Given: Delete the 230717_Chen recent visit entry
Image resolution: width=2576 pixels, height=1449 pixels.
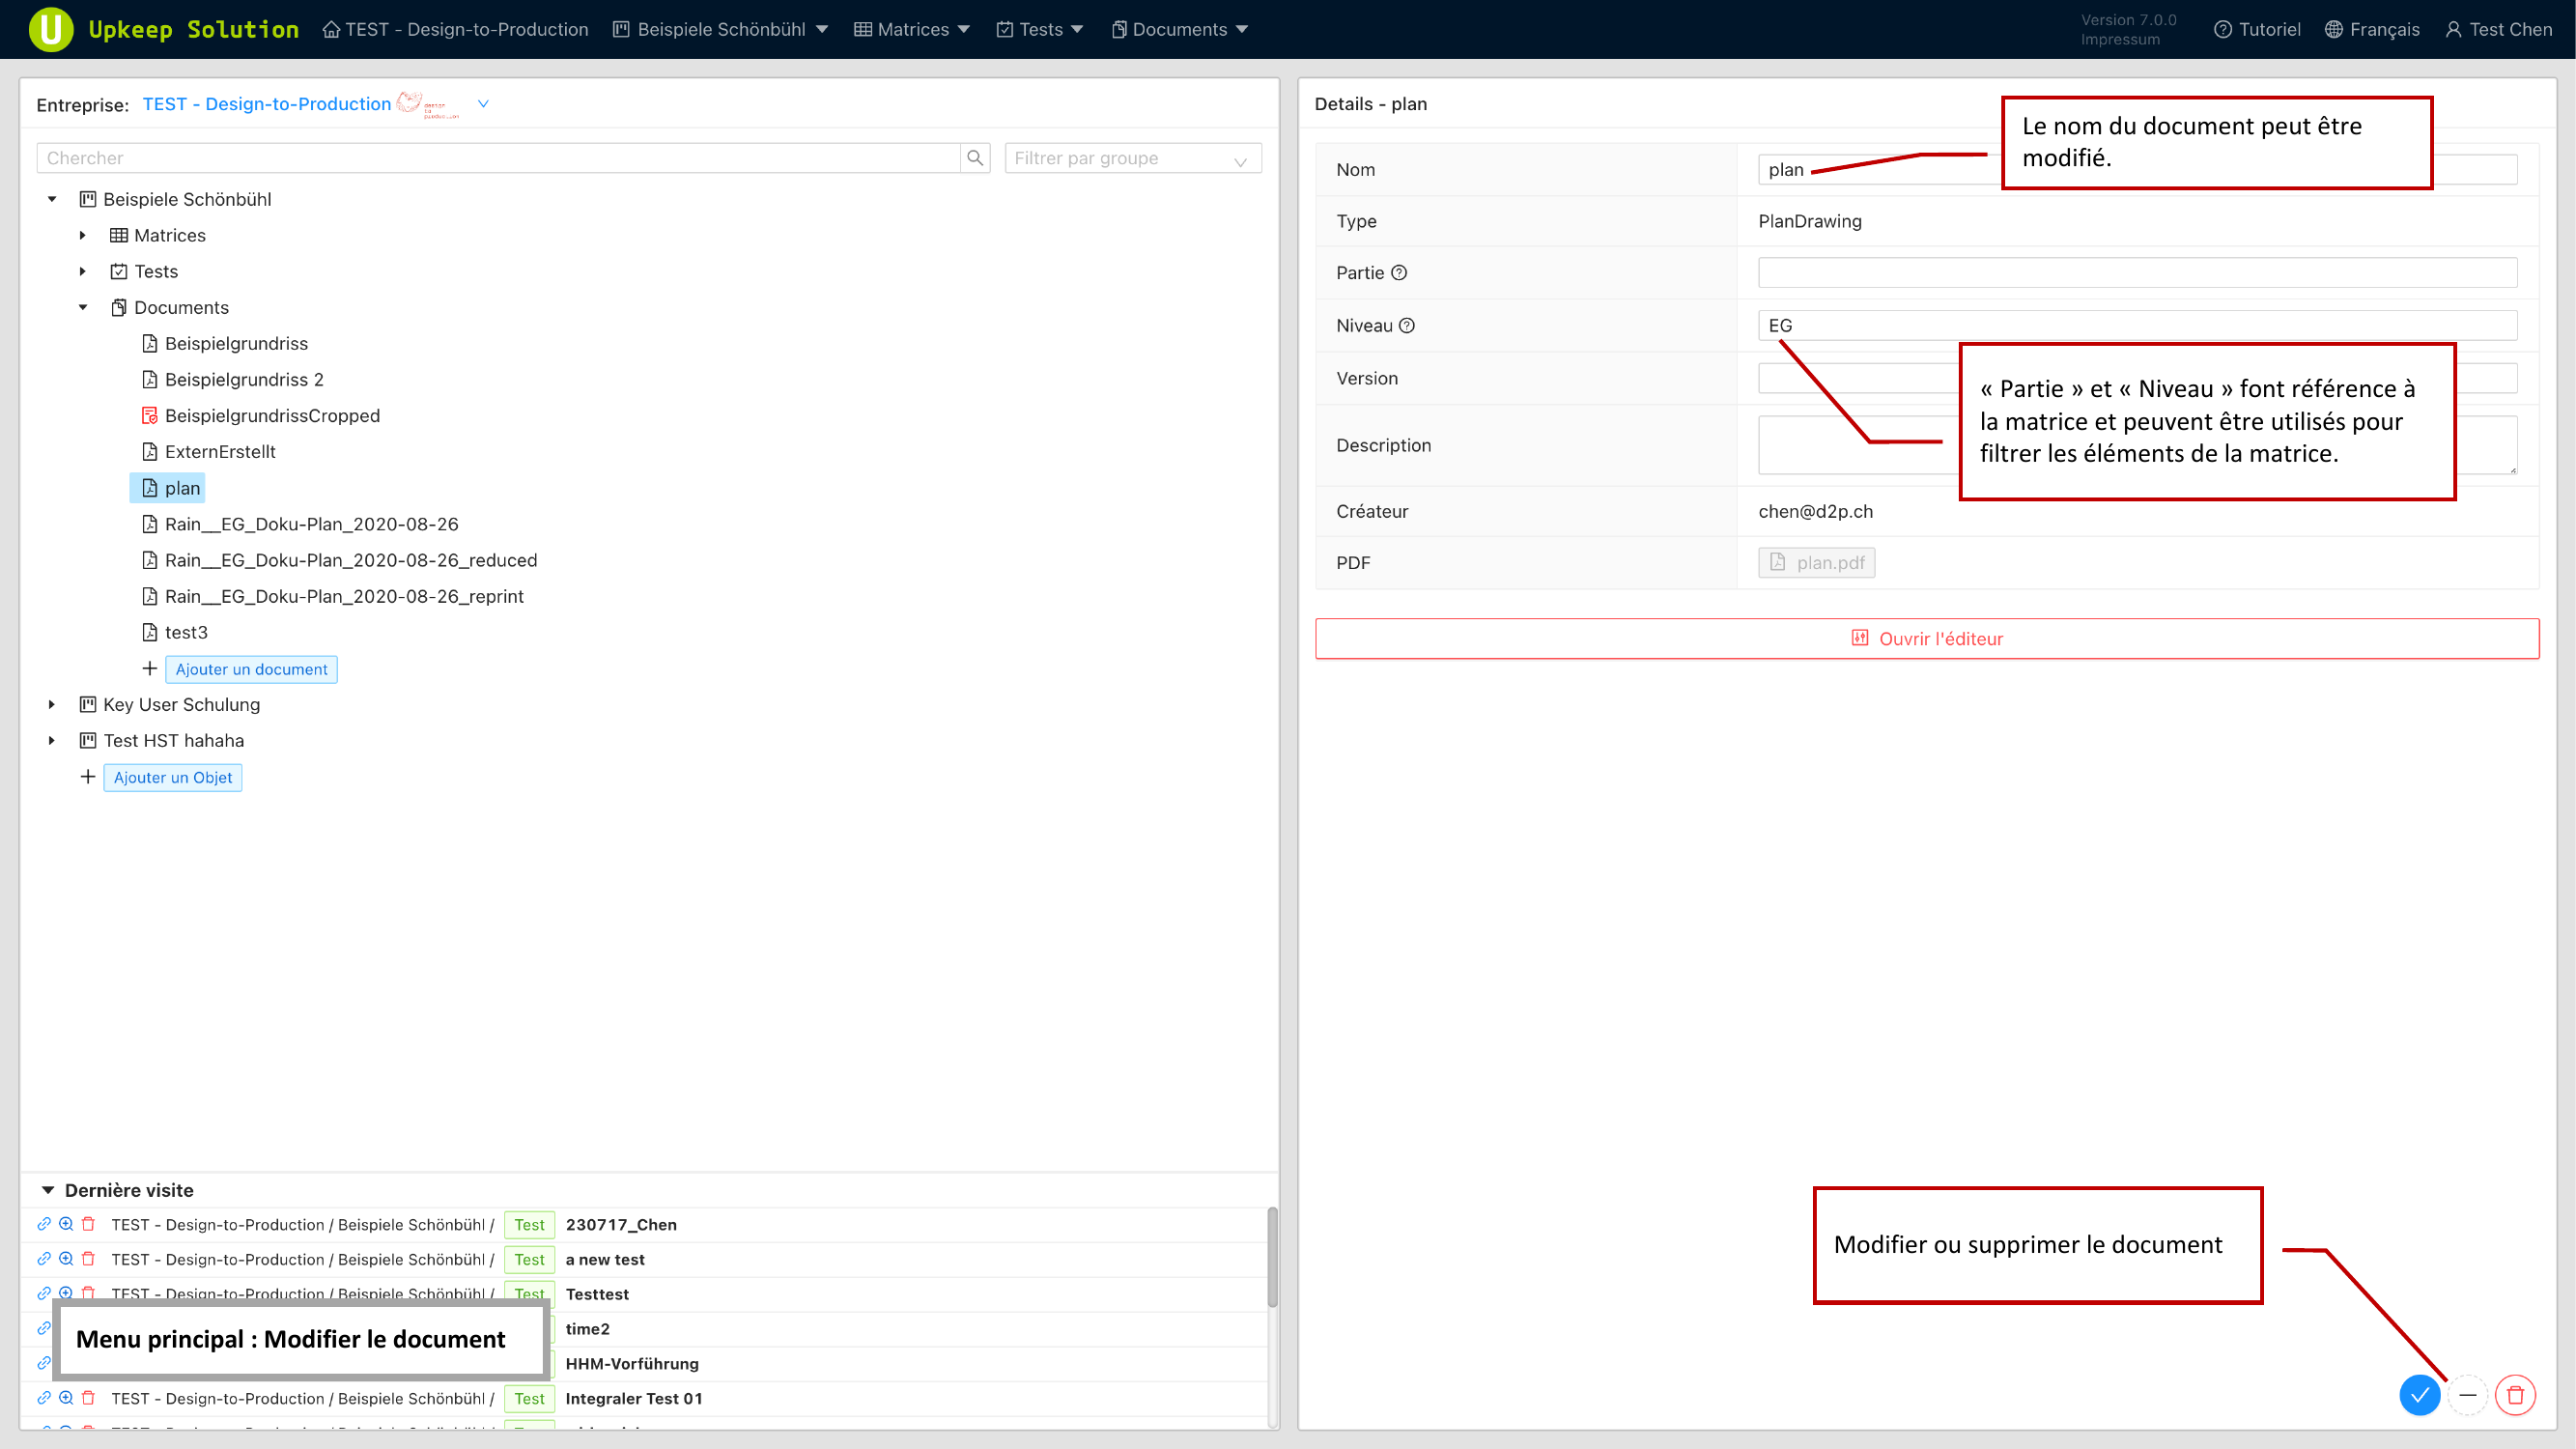Looking at the screenshot, I should (88, 1224).
